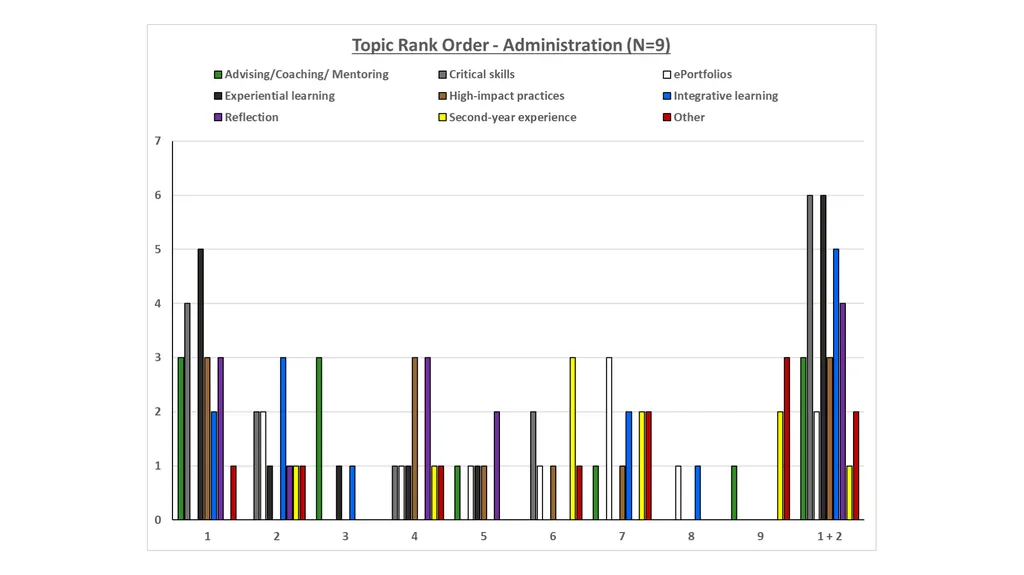Select red Other bar in rank 9
The height and width of the screenshot is (575, 1024).
pyautogui.click(x=787, y=438)
